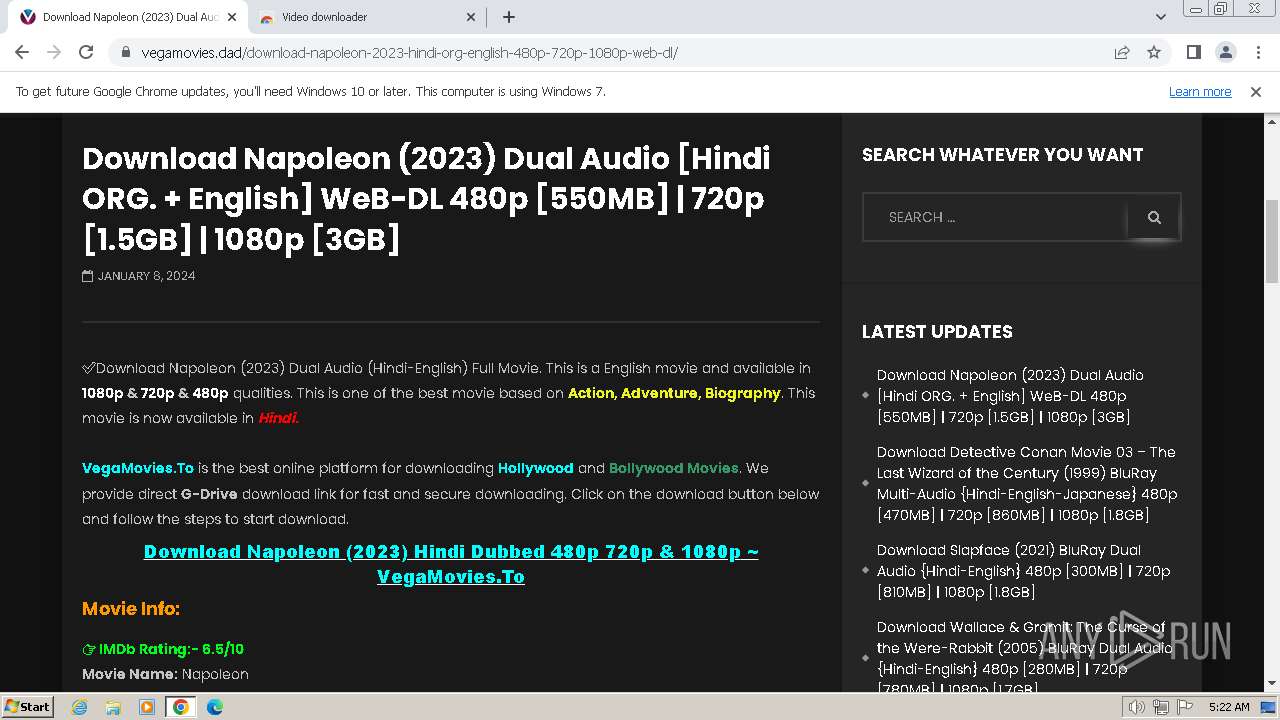The width and height of the screenshot is (1280, 720).
Task: Open Windows Media Player from the taskbar
Action: pyautogui.click(x=147, y=707)
